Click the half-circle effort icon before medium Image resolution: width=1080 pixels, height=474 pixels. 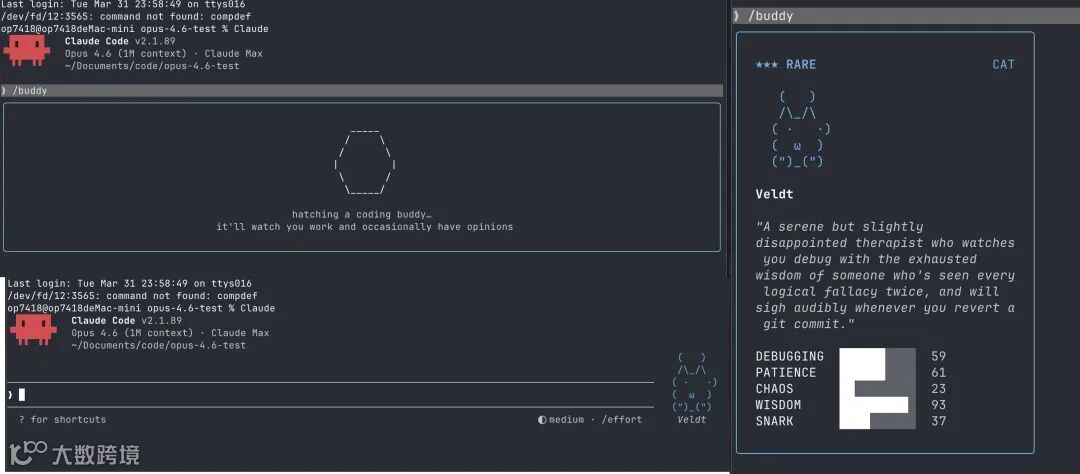(543, 420)
